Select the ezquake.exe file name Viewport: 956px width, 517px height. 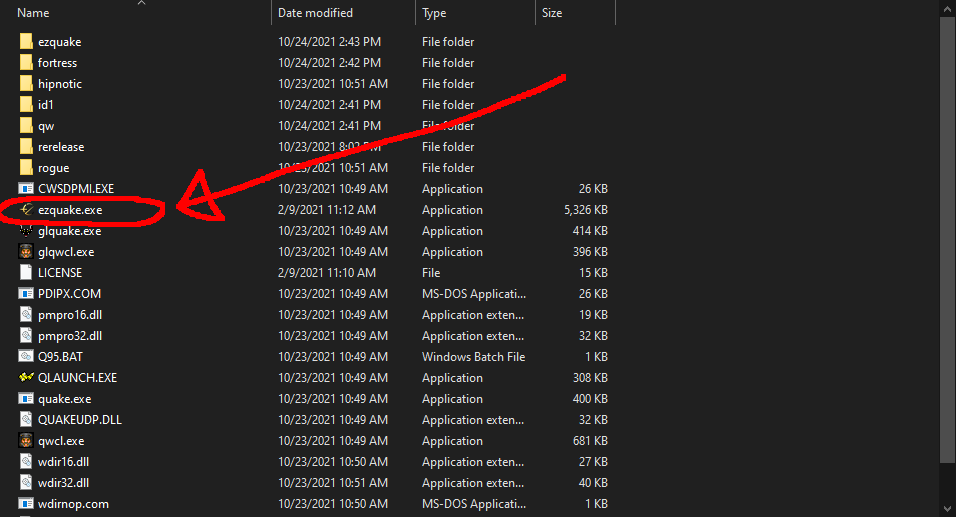pos(70,210)
